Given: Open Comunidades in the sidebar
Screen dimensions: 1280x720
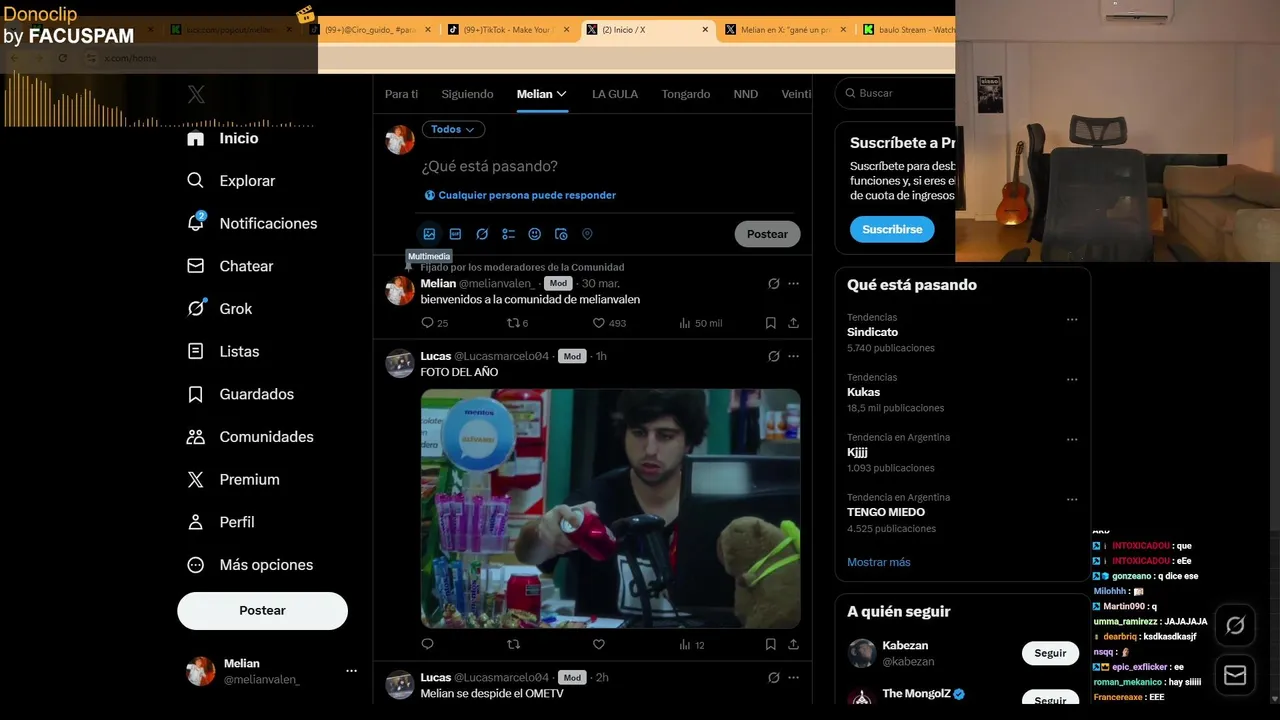Looking at the screenshot, I should [x=250, y=437].
